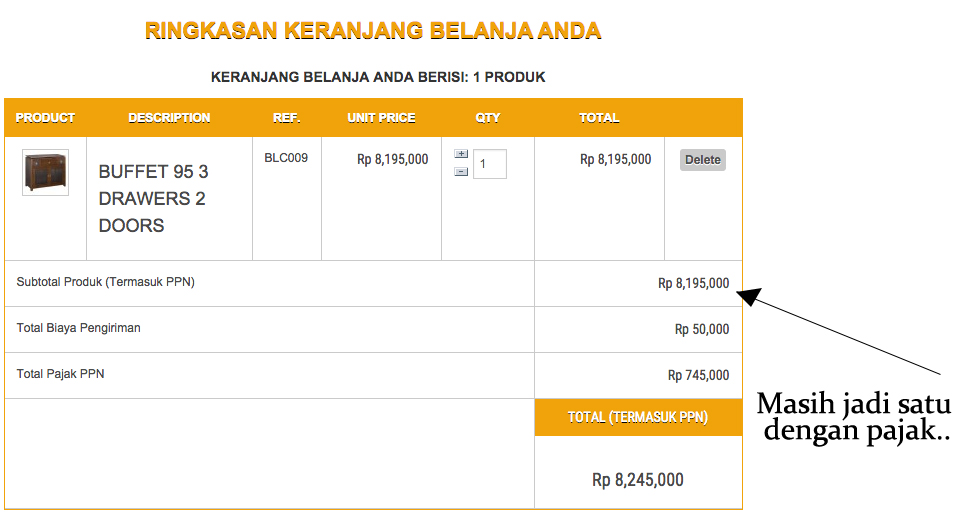
Task: Select the Total Biaya Pengiriman row label
Action: (78, 328)
